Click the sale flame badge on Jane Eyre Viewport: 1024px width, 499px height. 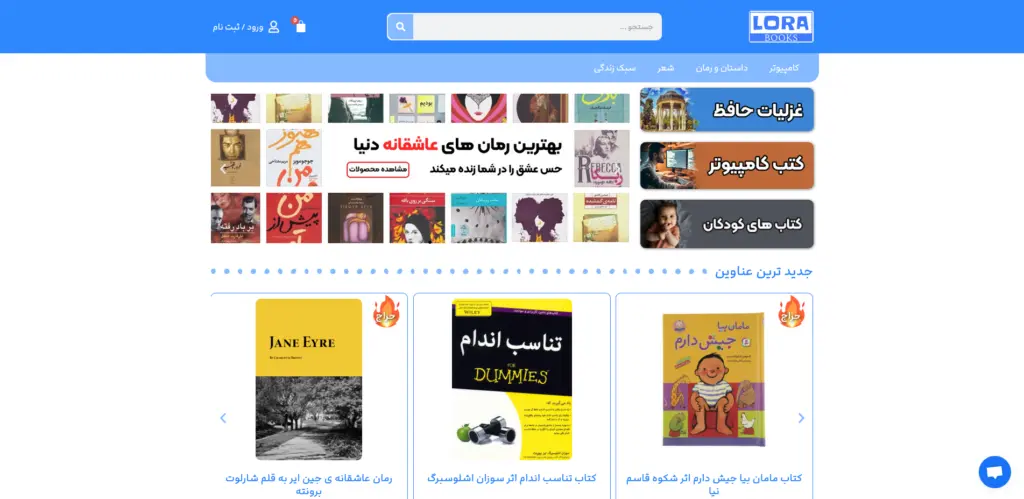click(x=386, y=312)
